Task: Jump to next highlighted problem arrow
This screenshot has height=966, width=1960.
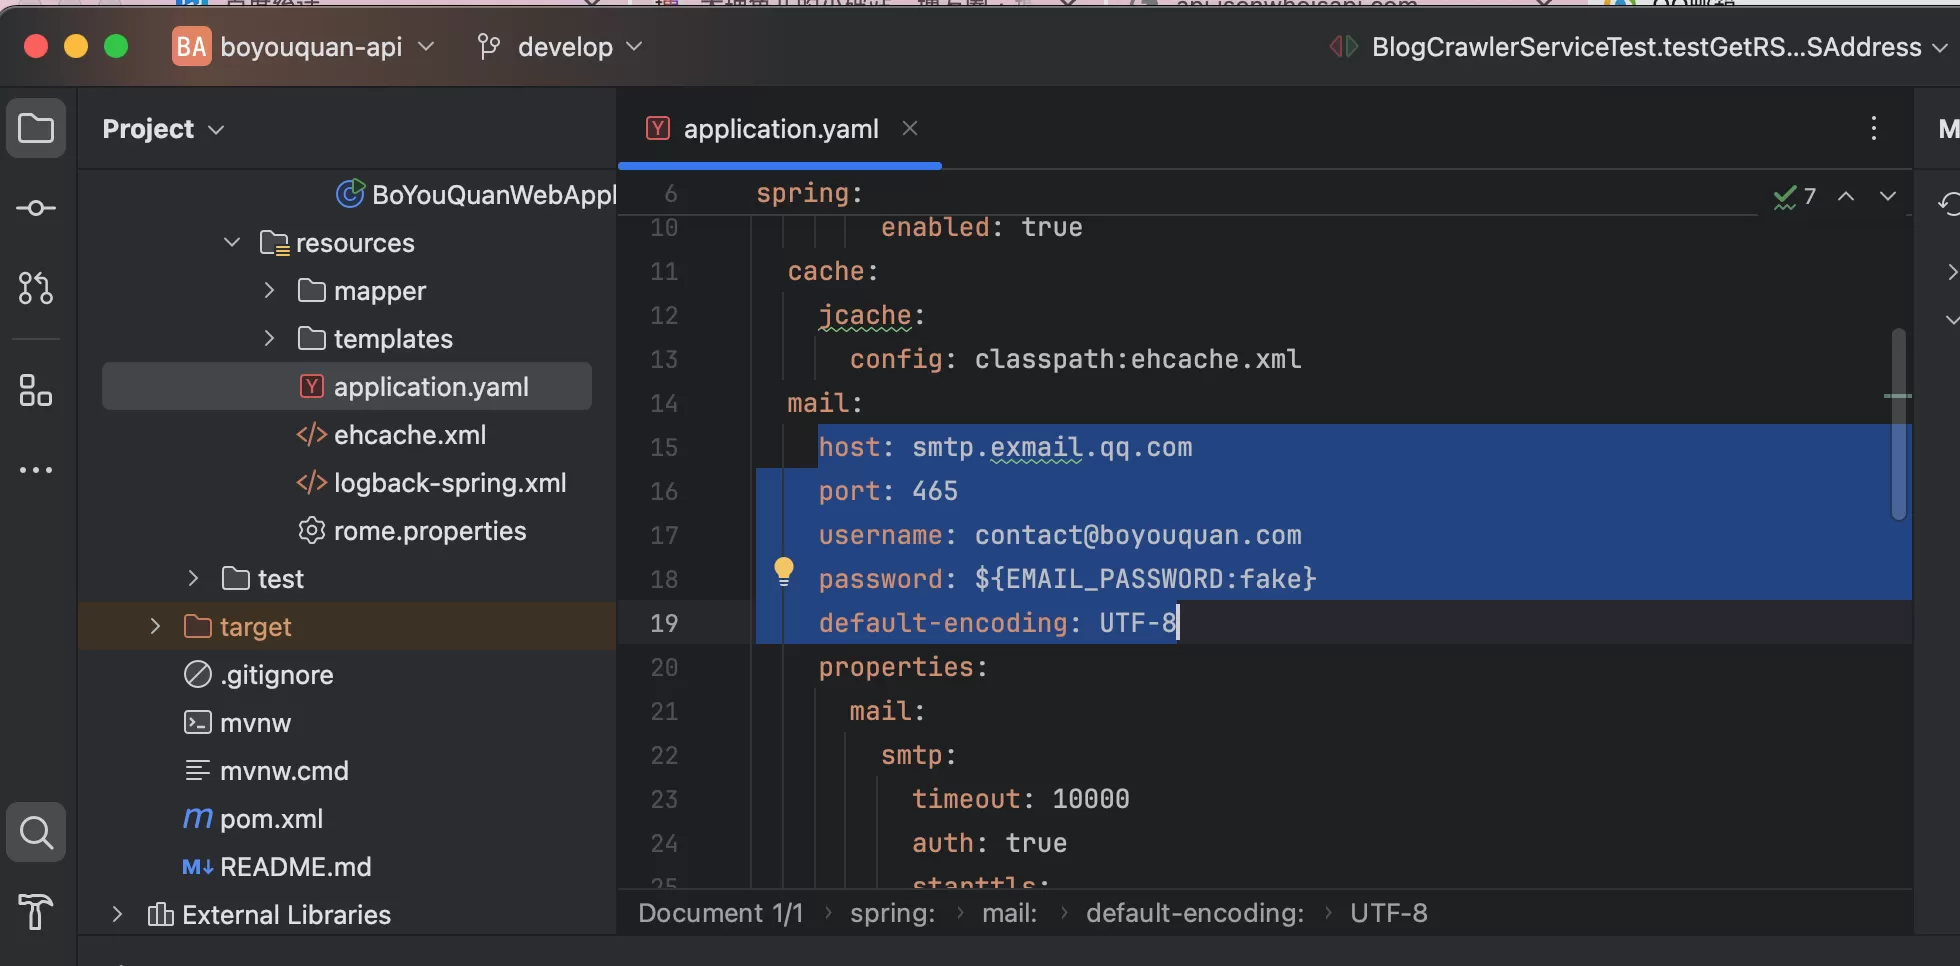Action: coord(1887,196)
